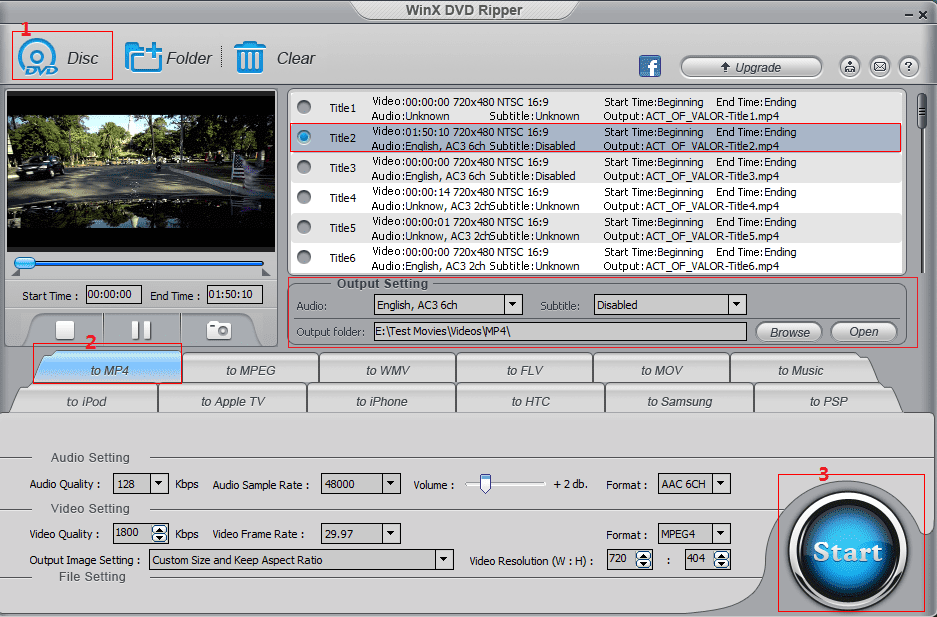
Task: Open the help question mark icon
Action: point(908,66)
